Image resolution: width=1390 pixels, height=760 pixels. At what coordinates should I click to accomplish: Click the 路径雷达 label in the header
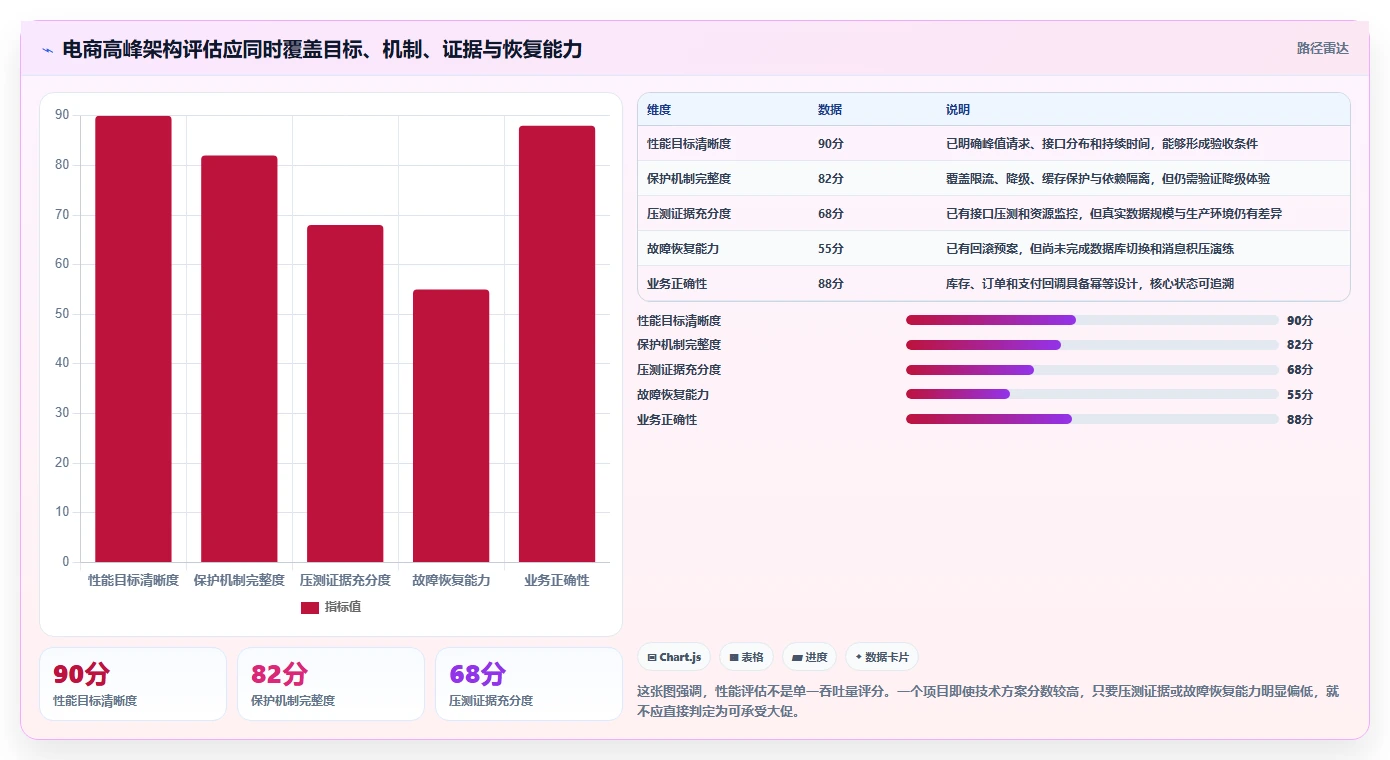[x=1323, y=48]
